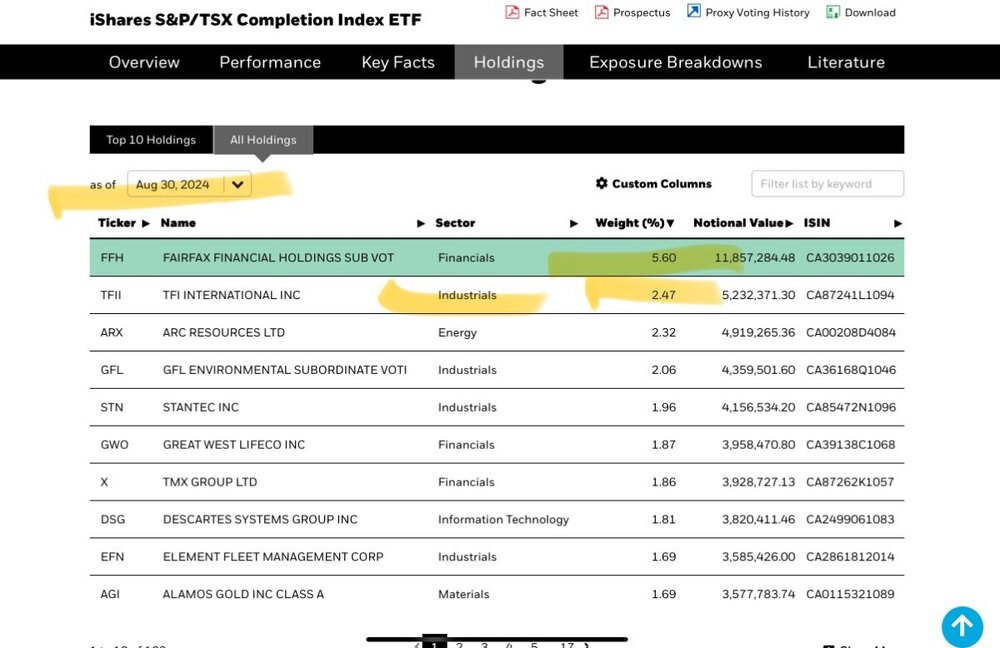The height and width of the screenshot is (648, 1000).
Task: Sort by the Ticker column arrow
Action: pos(146,223)
